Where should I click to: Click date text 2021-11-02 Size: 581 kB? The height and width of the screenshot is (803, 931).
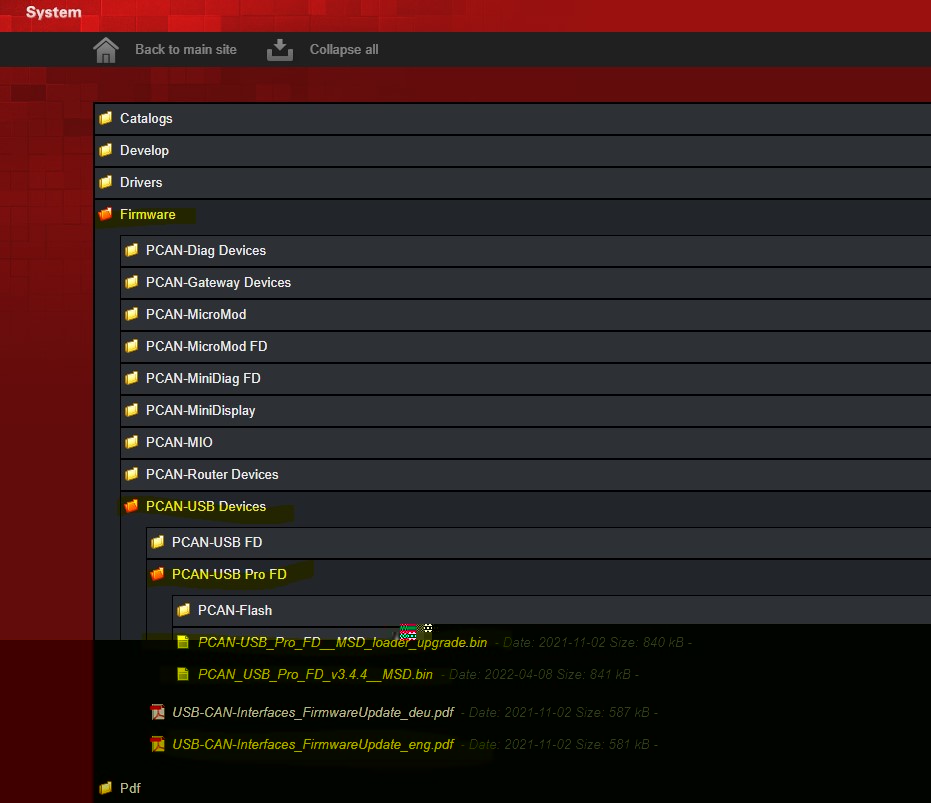pos(559,745)
